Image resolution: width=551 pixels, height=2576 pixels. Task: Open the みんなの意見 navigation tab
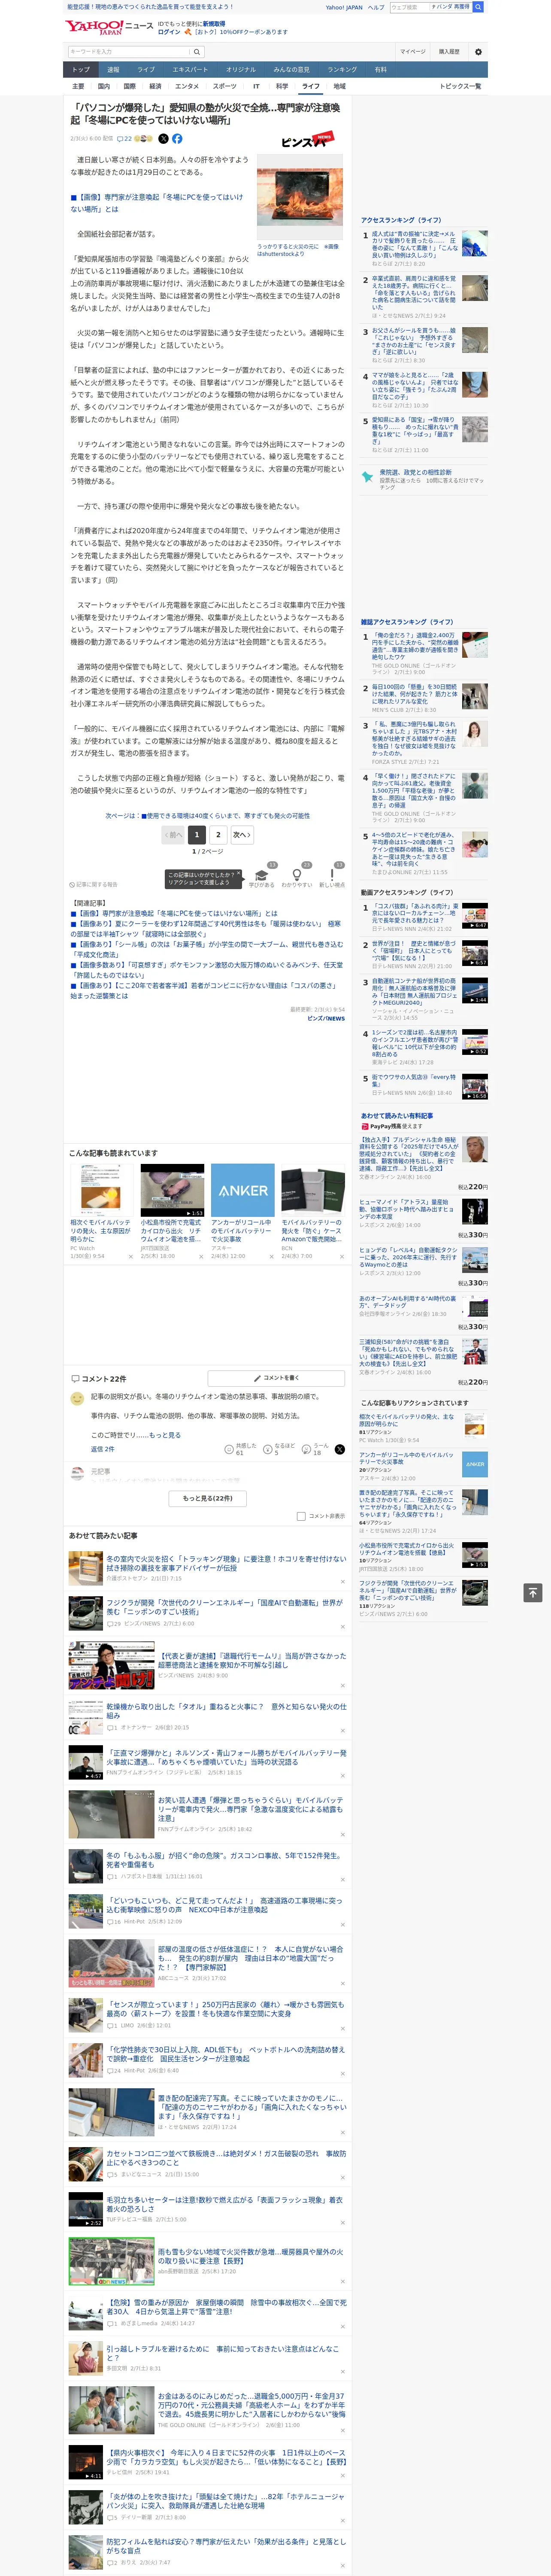pos(291,69)
